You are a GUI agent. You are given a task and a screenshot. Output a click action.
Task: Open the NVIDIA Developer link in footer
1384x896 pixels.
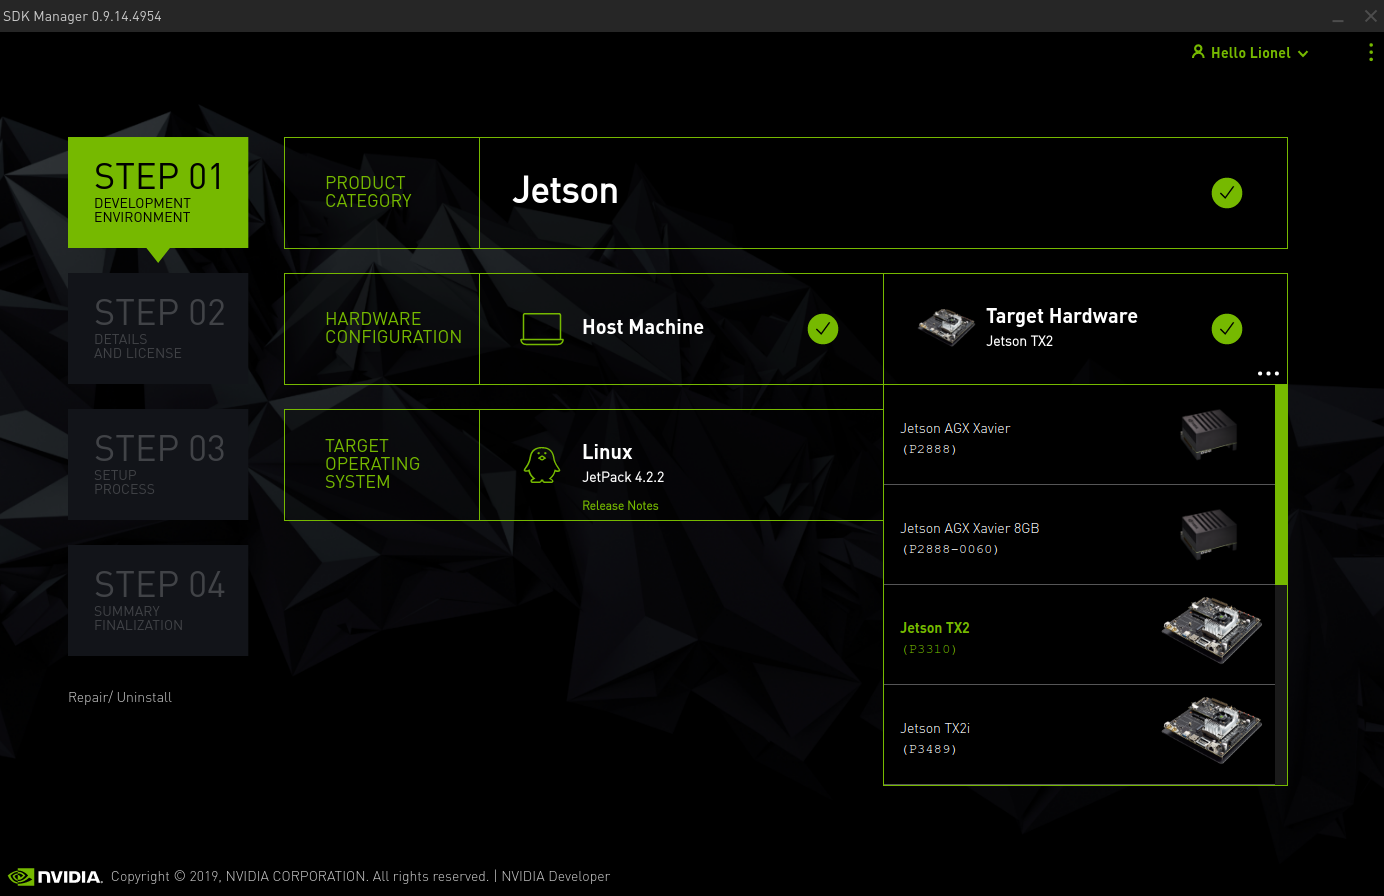555,876
